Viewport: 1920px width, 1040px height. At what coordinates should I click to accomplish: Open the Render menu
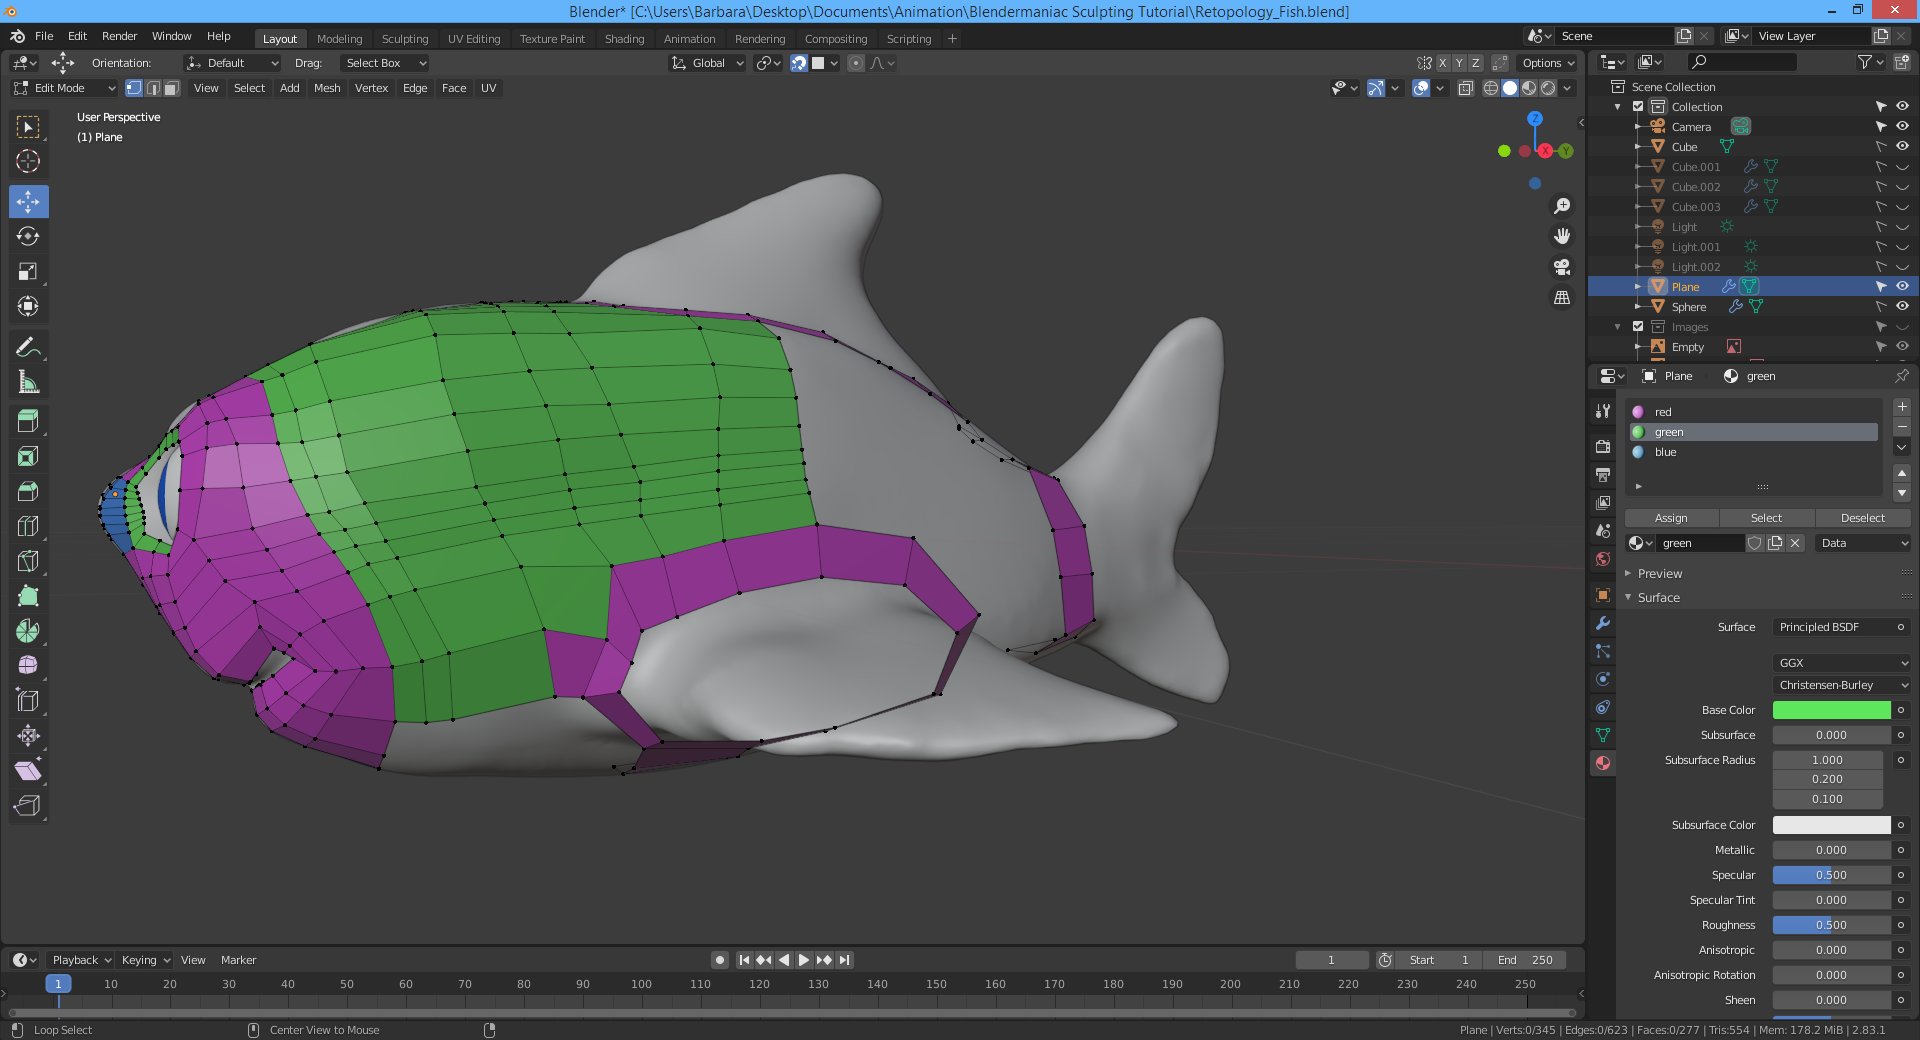pyautogui.click(x=119, y=36)
